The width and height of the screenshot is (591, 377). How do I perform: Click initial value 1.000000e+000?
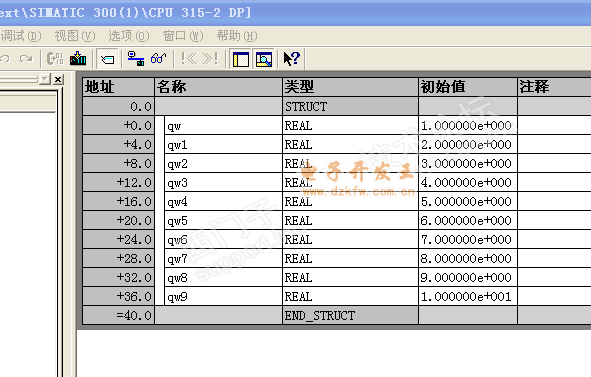tap(468, 126)
